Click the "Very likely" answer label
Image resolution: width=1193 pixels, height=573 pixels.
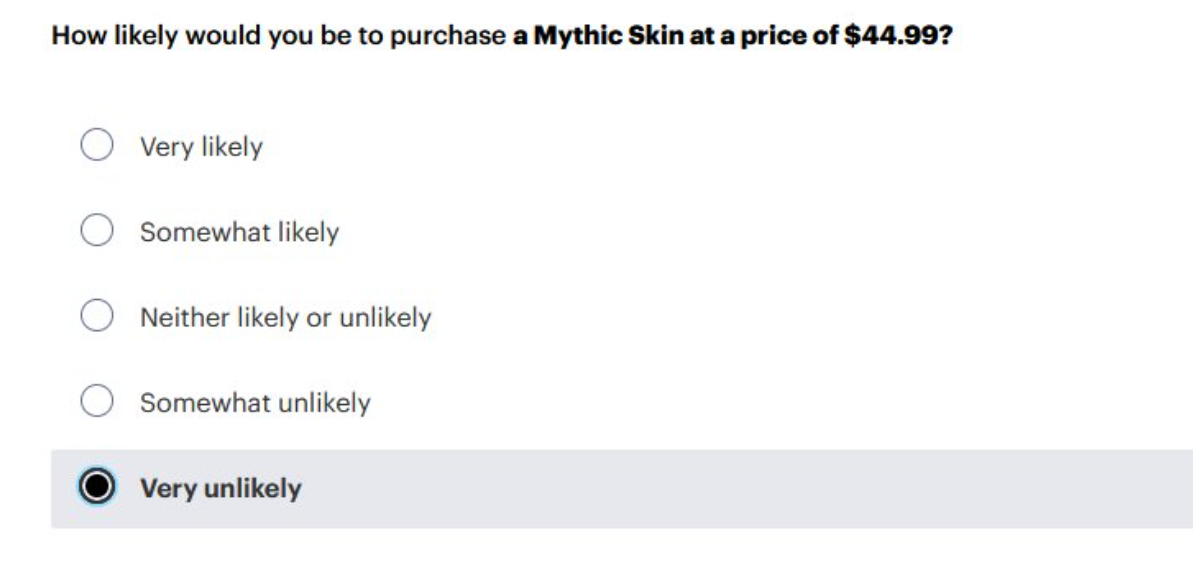click(x=201, y=147)
